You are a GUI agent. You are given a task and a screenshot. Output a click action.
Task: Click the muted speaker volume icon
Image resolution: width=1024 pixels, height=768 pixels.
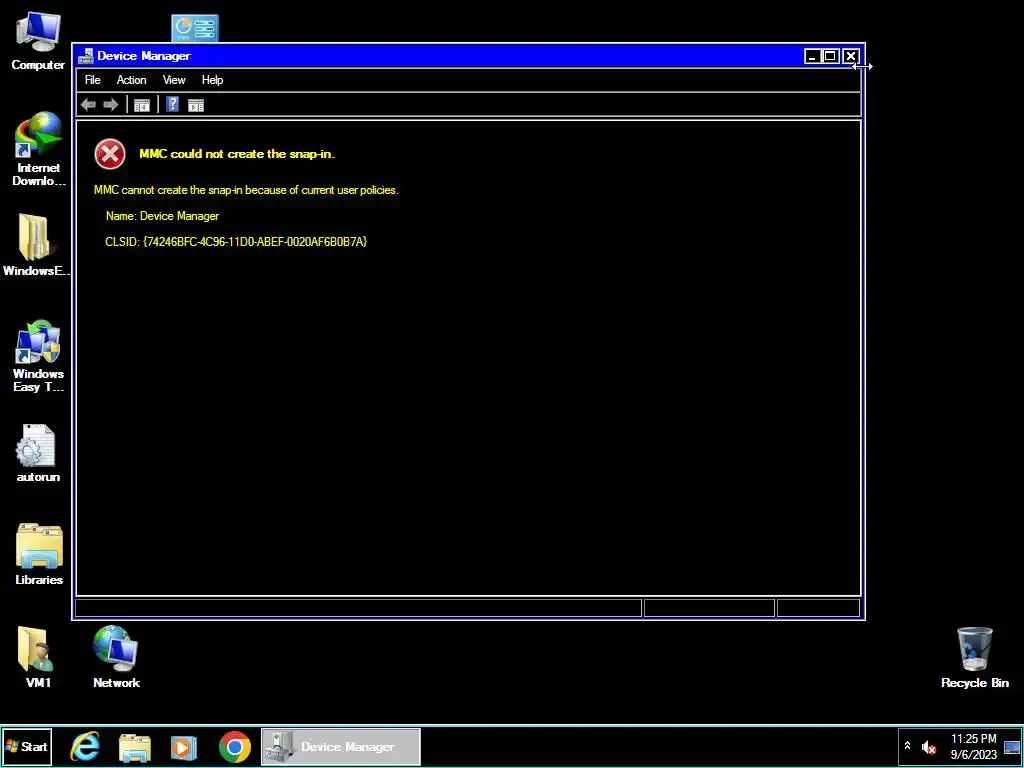point(929,747)
